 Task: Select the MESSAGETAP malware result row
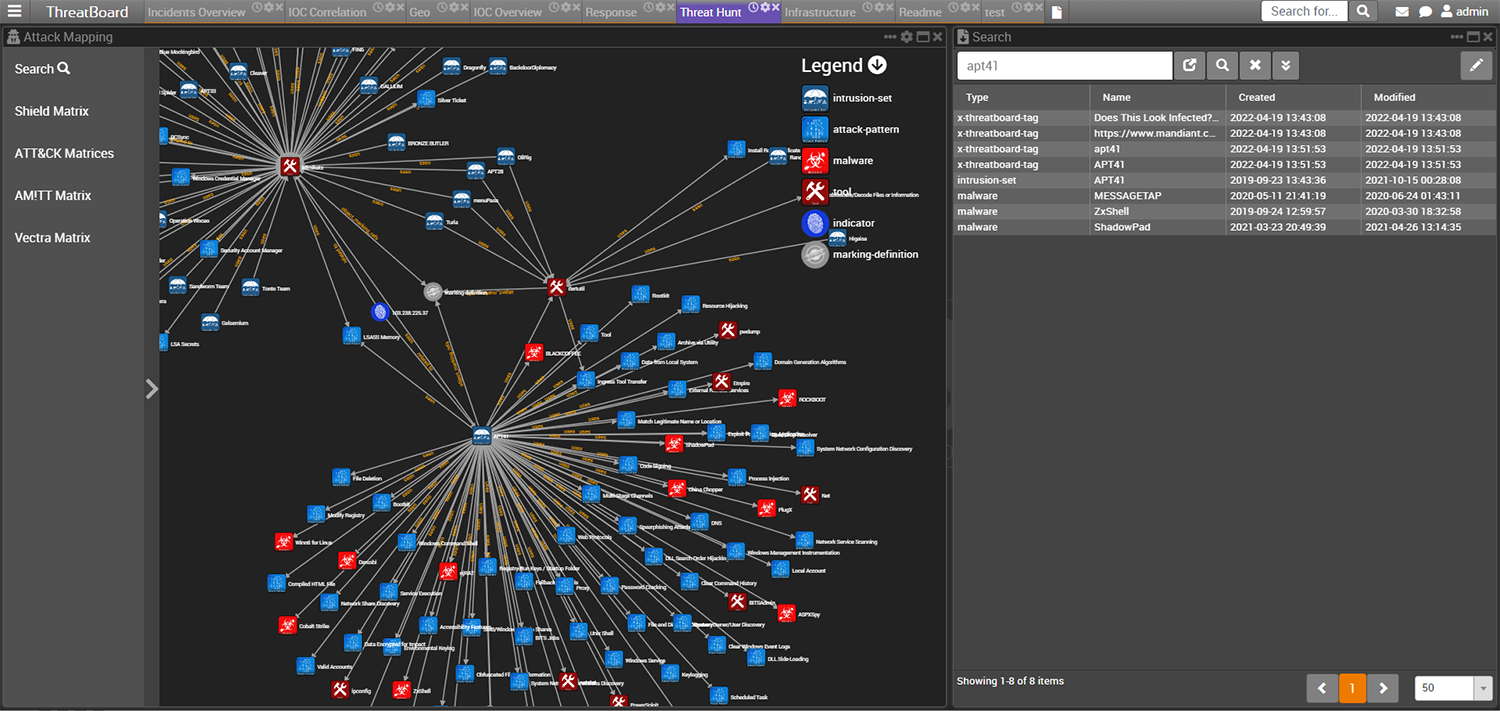pyautogui.click(x=1224, y=196)
